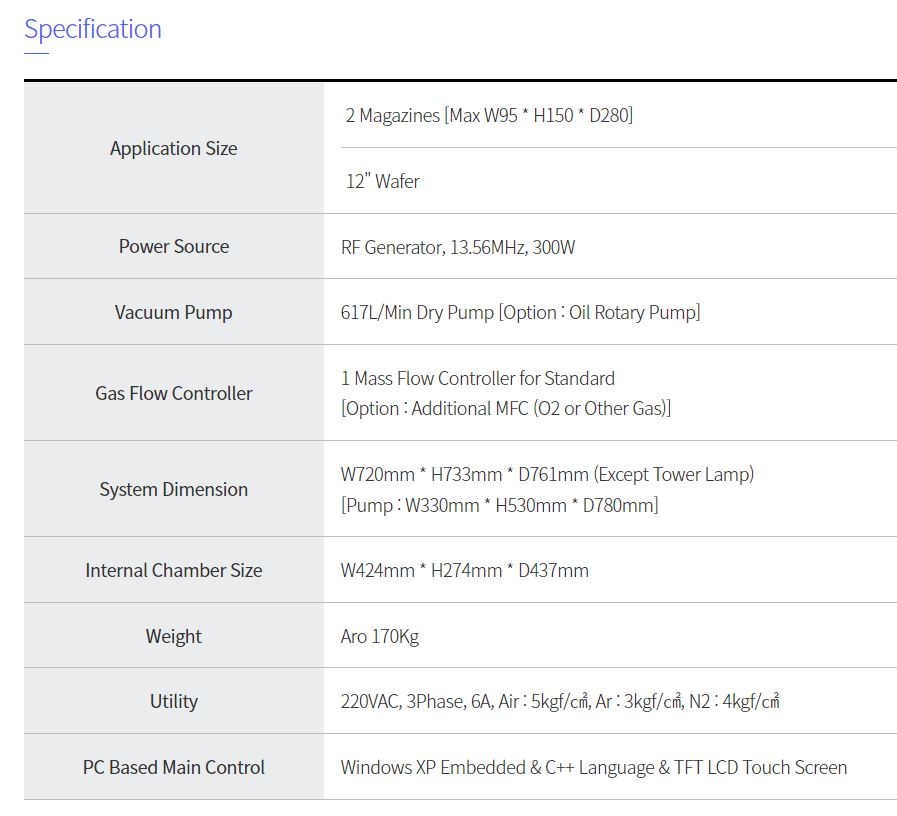Viewport: 897px width, 816px height.
Task: Click the Aro 170Kg value
Action: coord(380,636)
